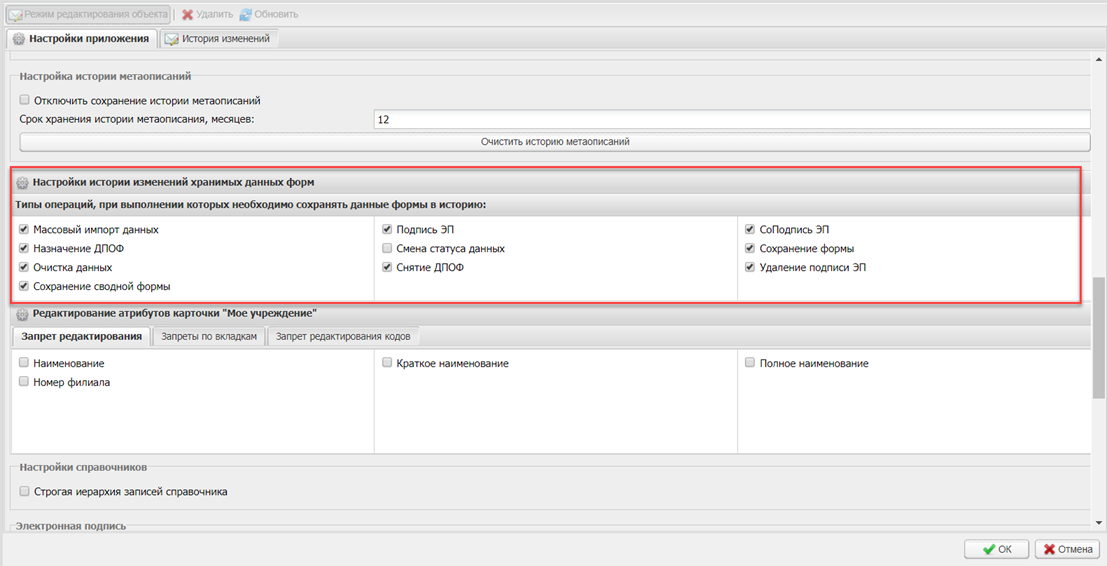Click gear icon beside Настройки истории изменений
The width and height of the screenshot is (1107, 566).
20,183
